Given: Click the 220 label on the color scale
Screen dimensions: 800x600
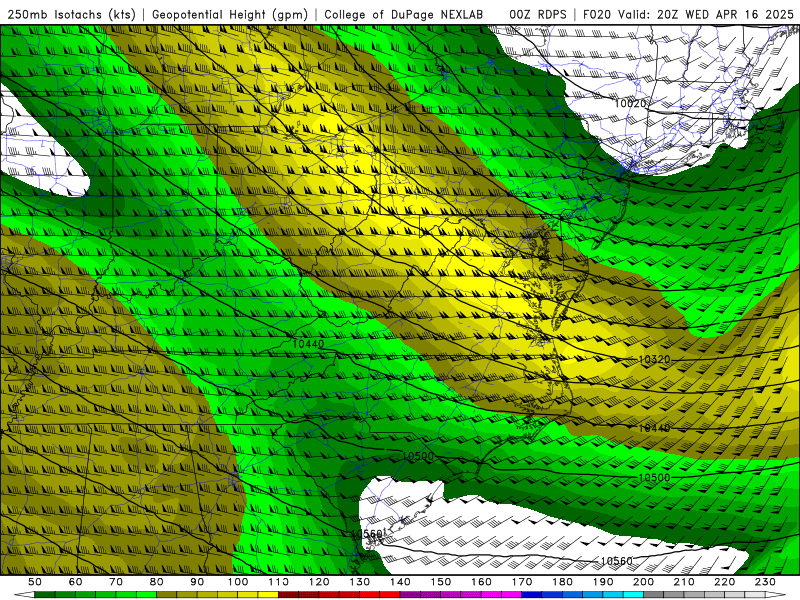Looking at the screenshot, I should [724, 582].
